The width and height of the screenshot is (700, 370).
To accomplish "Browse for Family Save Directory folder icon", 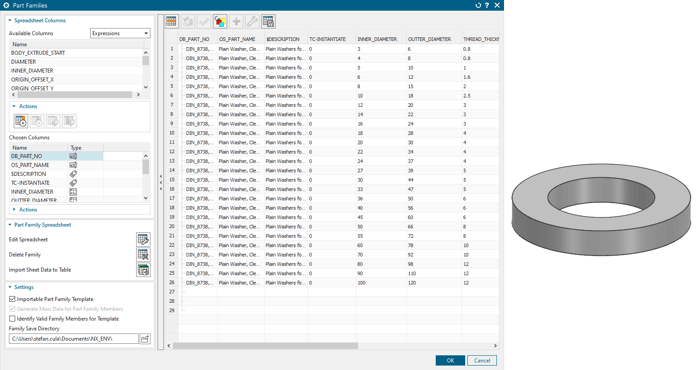I will (x=145, y=339).
